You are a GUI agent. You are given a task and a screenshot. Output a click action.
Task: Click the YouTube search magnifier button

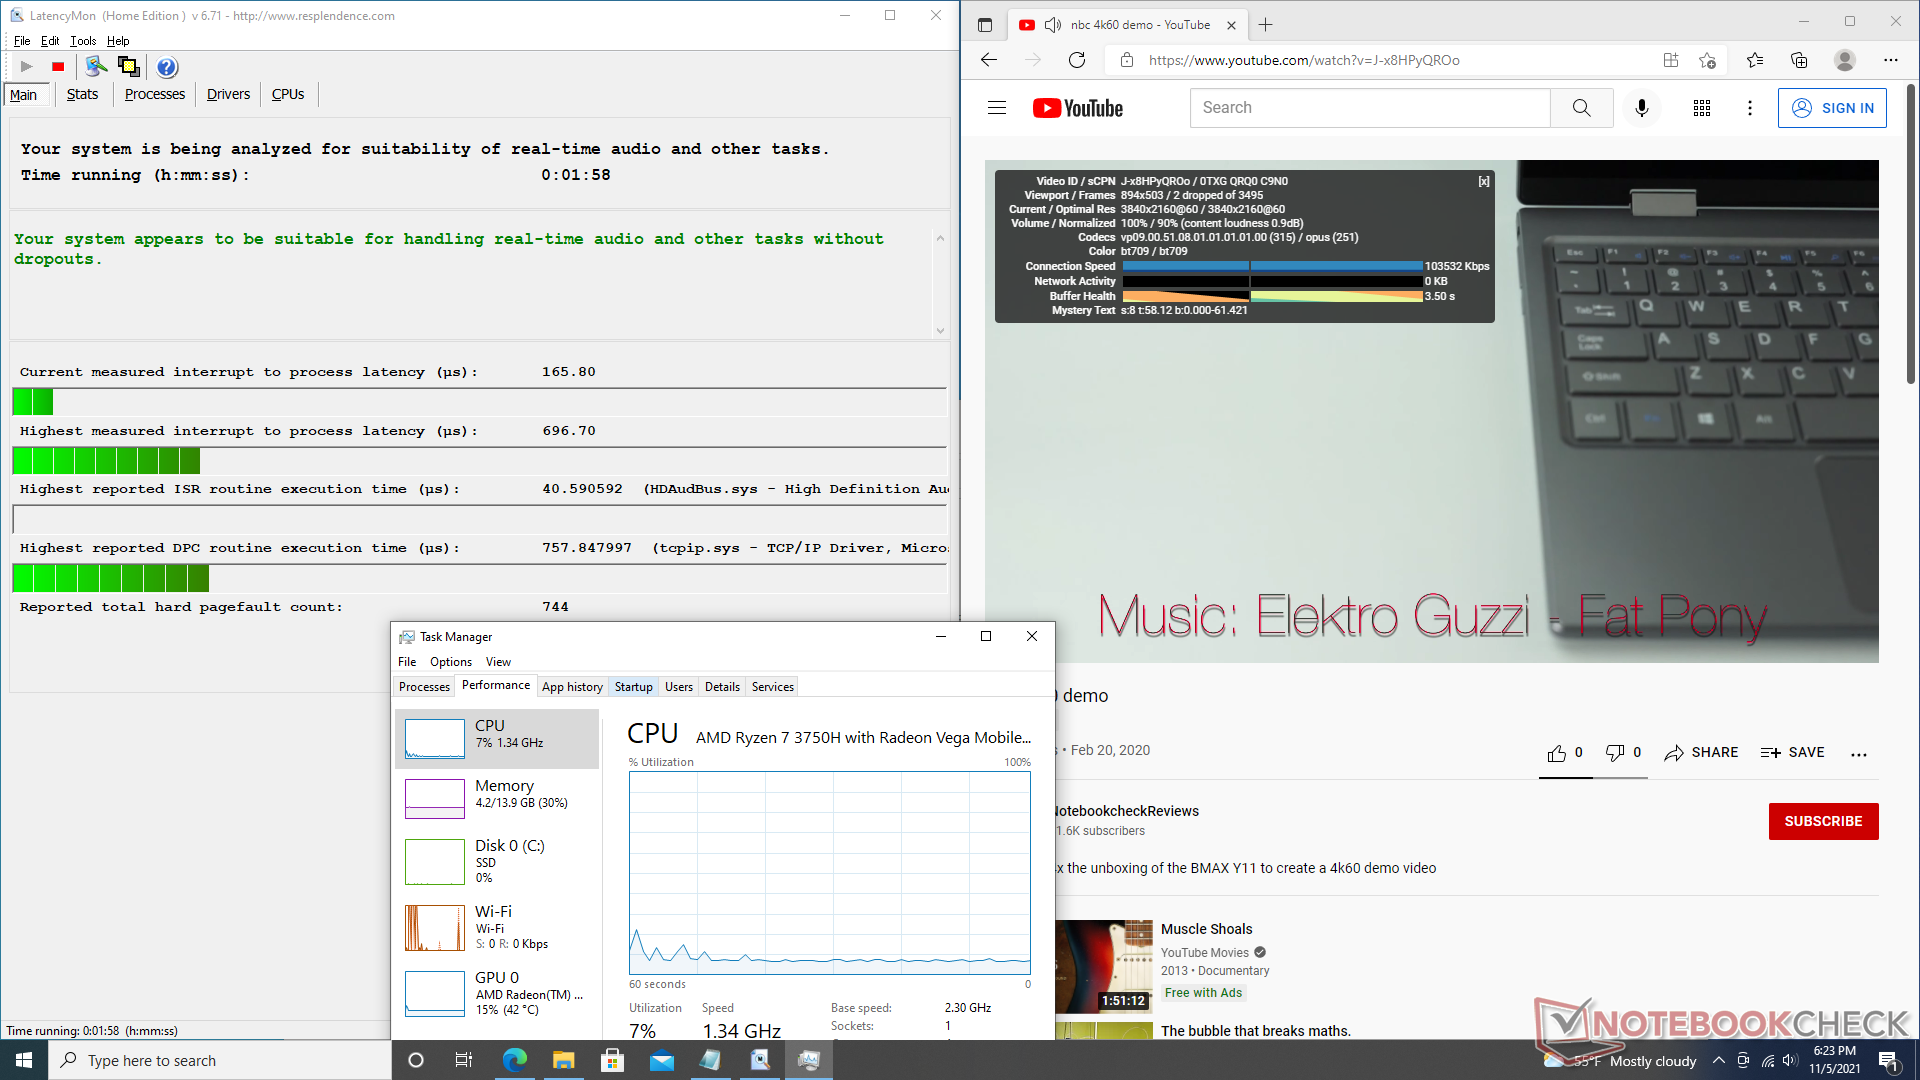pos(1581,108)
